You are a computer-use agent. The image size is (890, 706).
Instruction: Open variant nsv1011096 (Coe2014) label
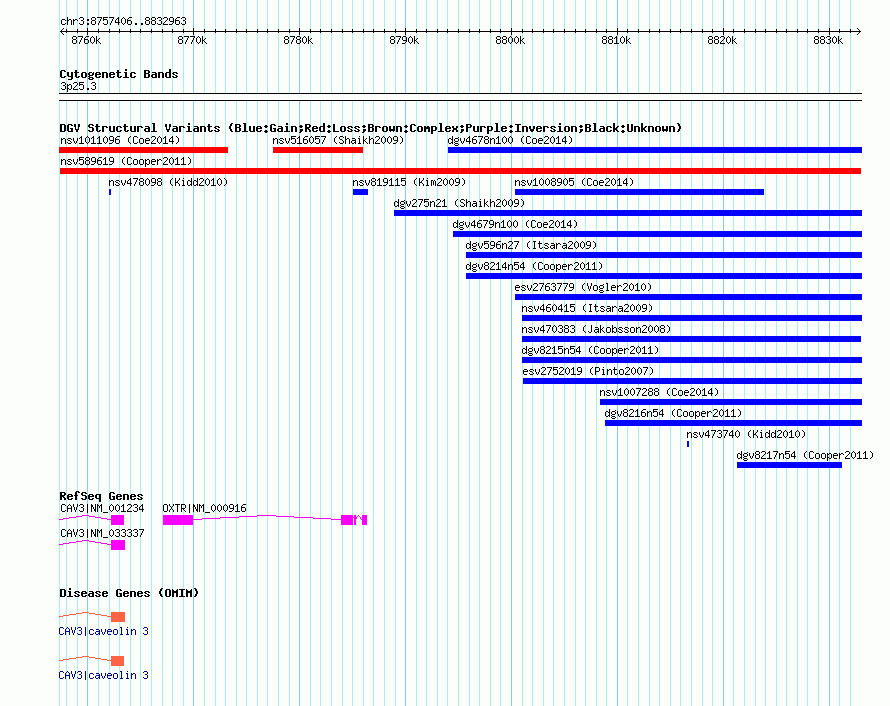[x=120, y=140]
